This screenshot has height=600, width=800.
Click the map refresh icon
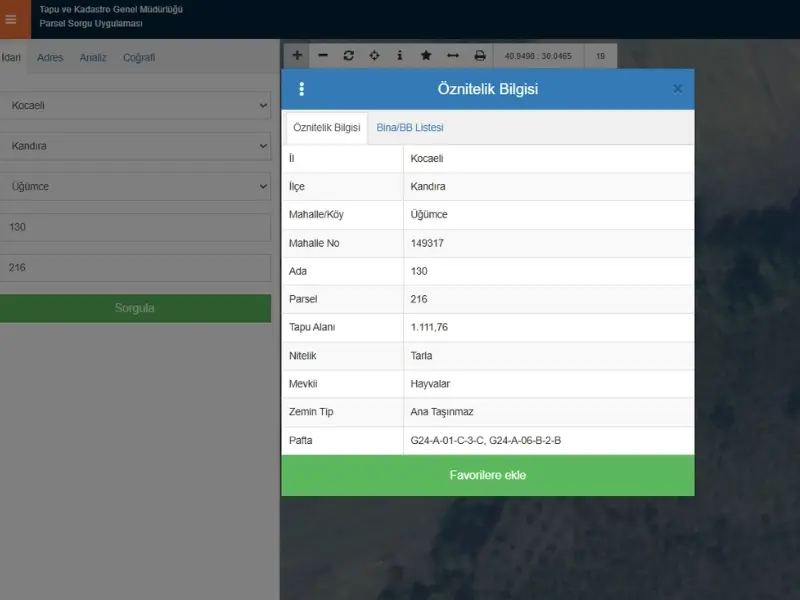pyautogui.click(x=348, y=56)
